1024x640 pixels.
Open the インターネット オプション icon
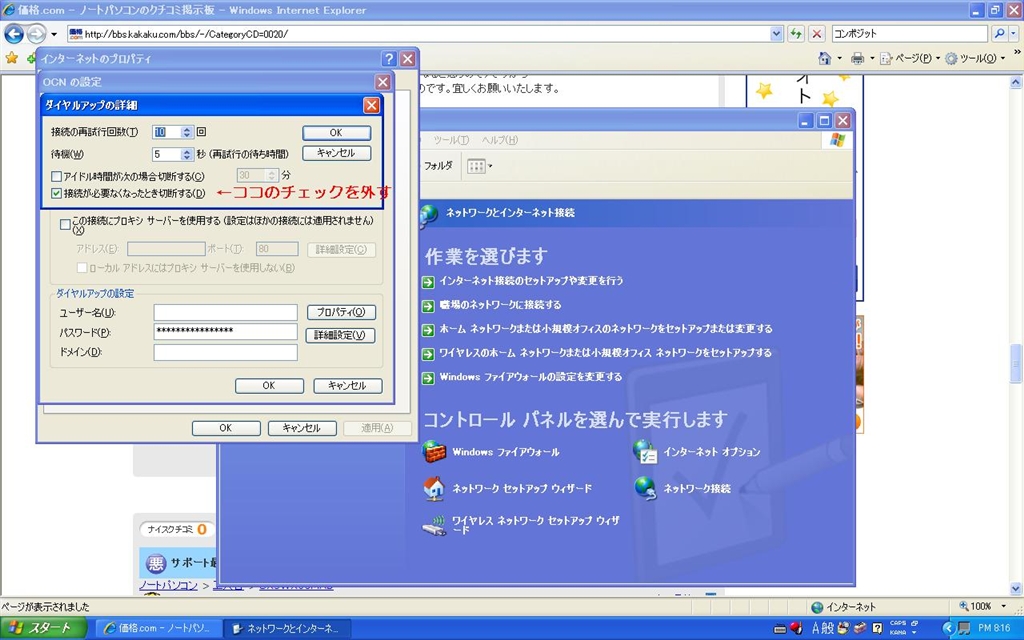pos(645,451)
